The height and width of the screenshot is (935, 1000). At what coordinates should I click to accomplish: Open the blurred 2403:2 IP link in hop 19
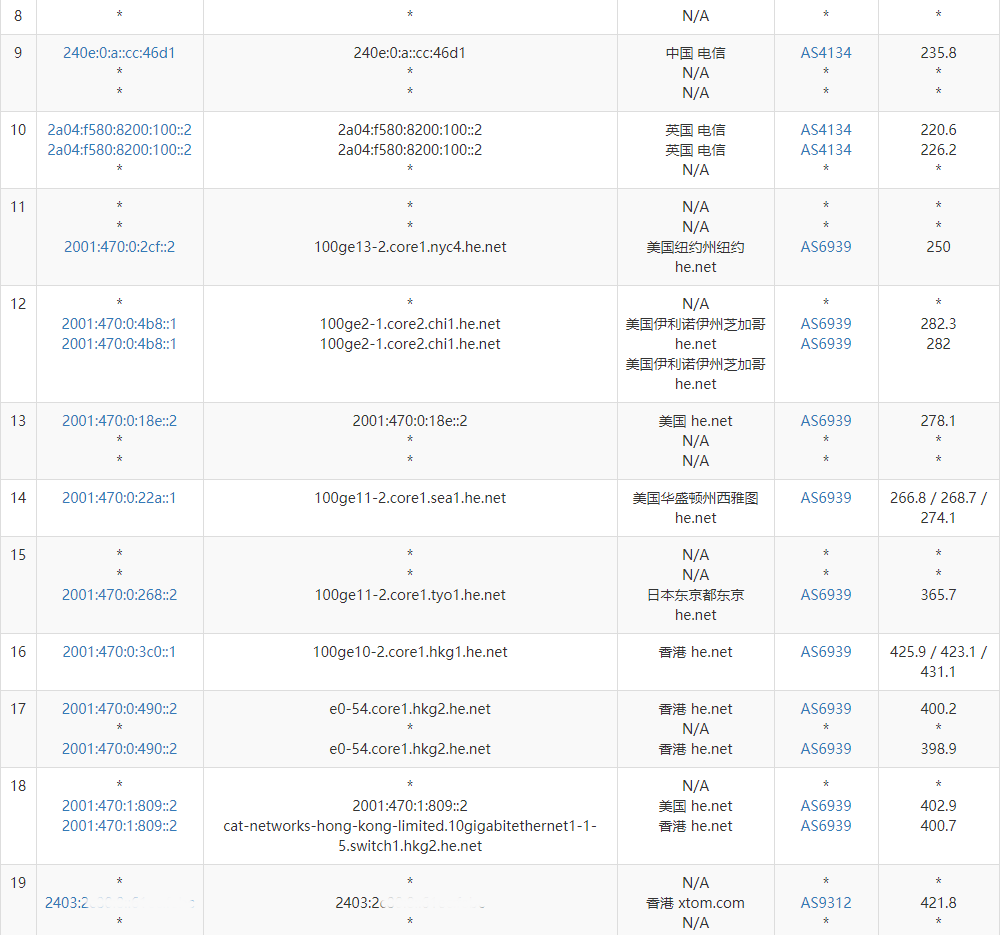pos(119,903)
